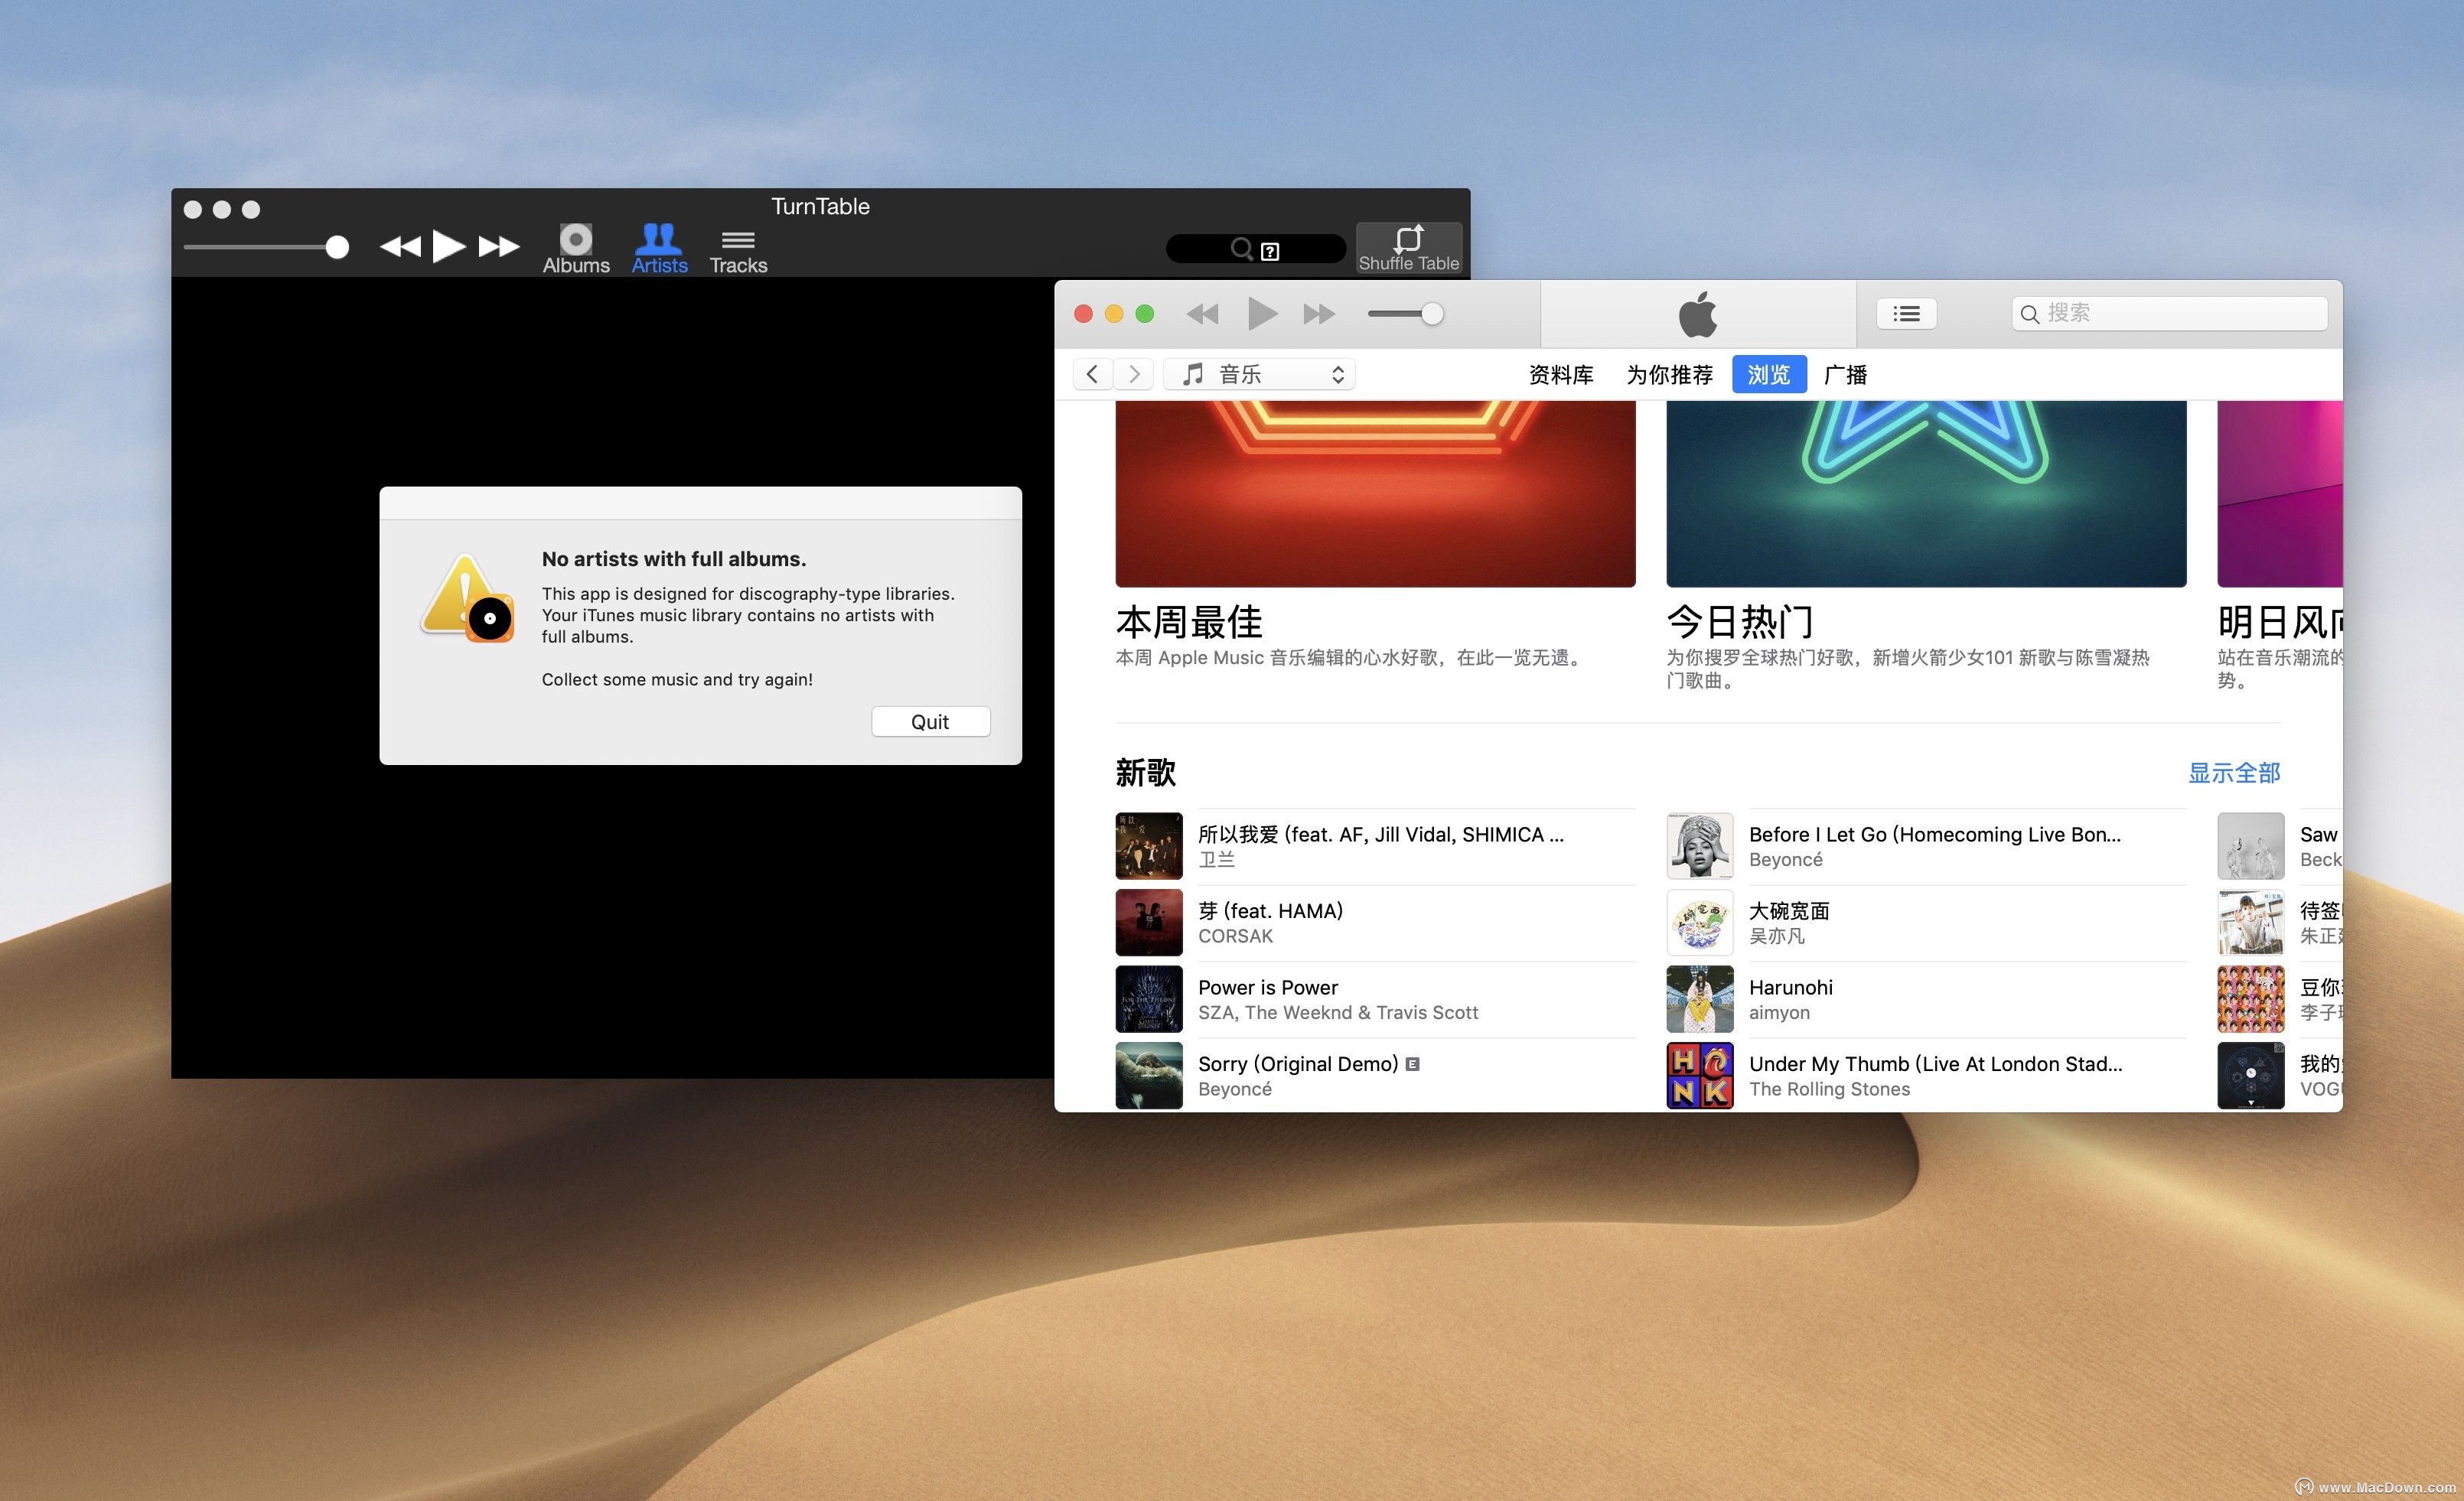Close the iTunes window with red button
The width and height of the screenshot is (2464, 1501).
1083,314
